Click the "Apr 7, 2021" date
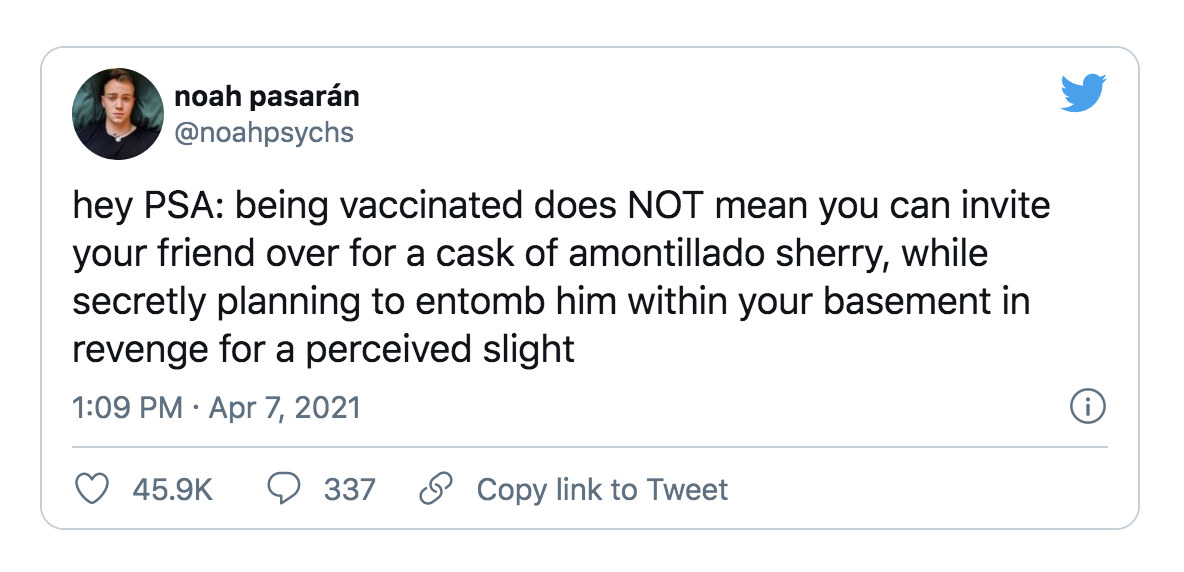1184x572 pixels. (x=284, y=408)
